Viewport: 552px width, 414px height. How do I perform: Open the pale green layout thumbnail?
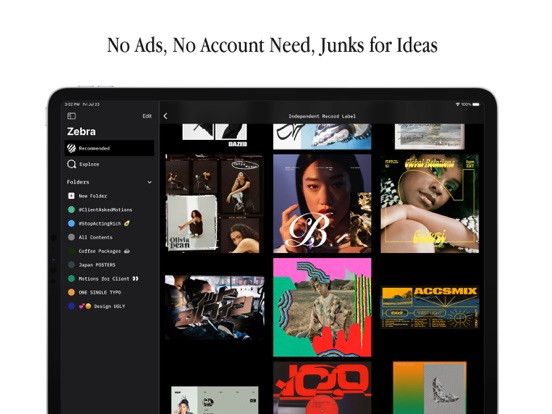tap(215, 400)
